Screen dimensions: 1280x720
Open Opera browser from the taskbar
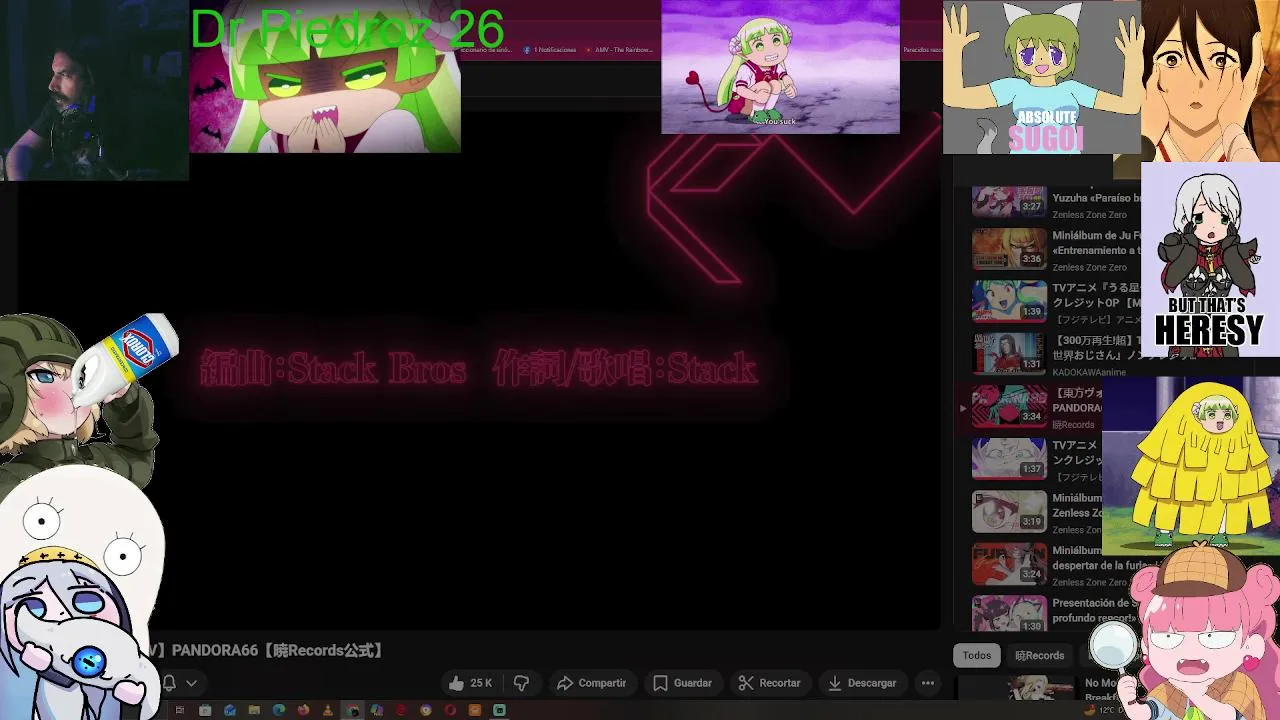[x=450, y=710]
